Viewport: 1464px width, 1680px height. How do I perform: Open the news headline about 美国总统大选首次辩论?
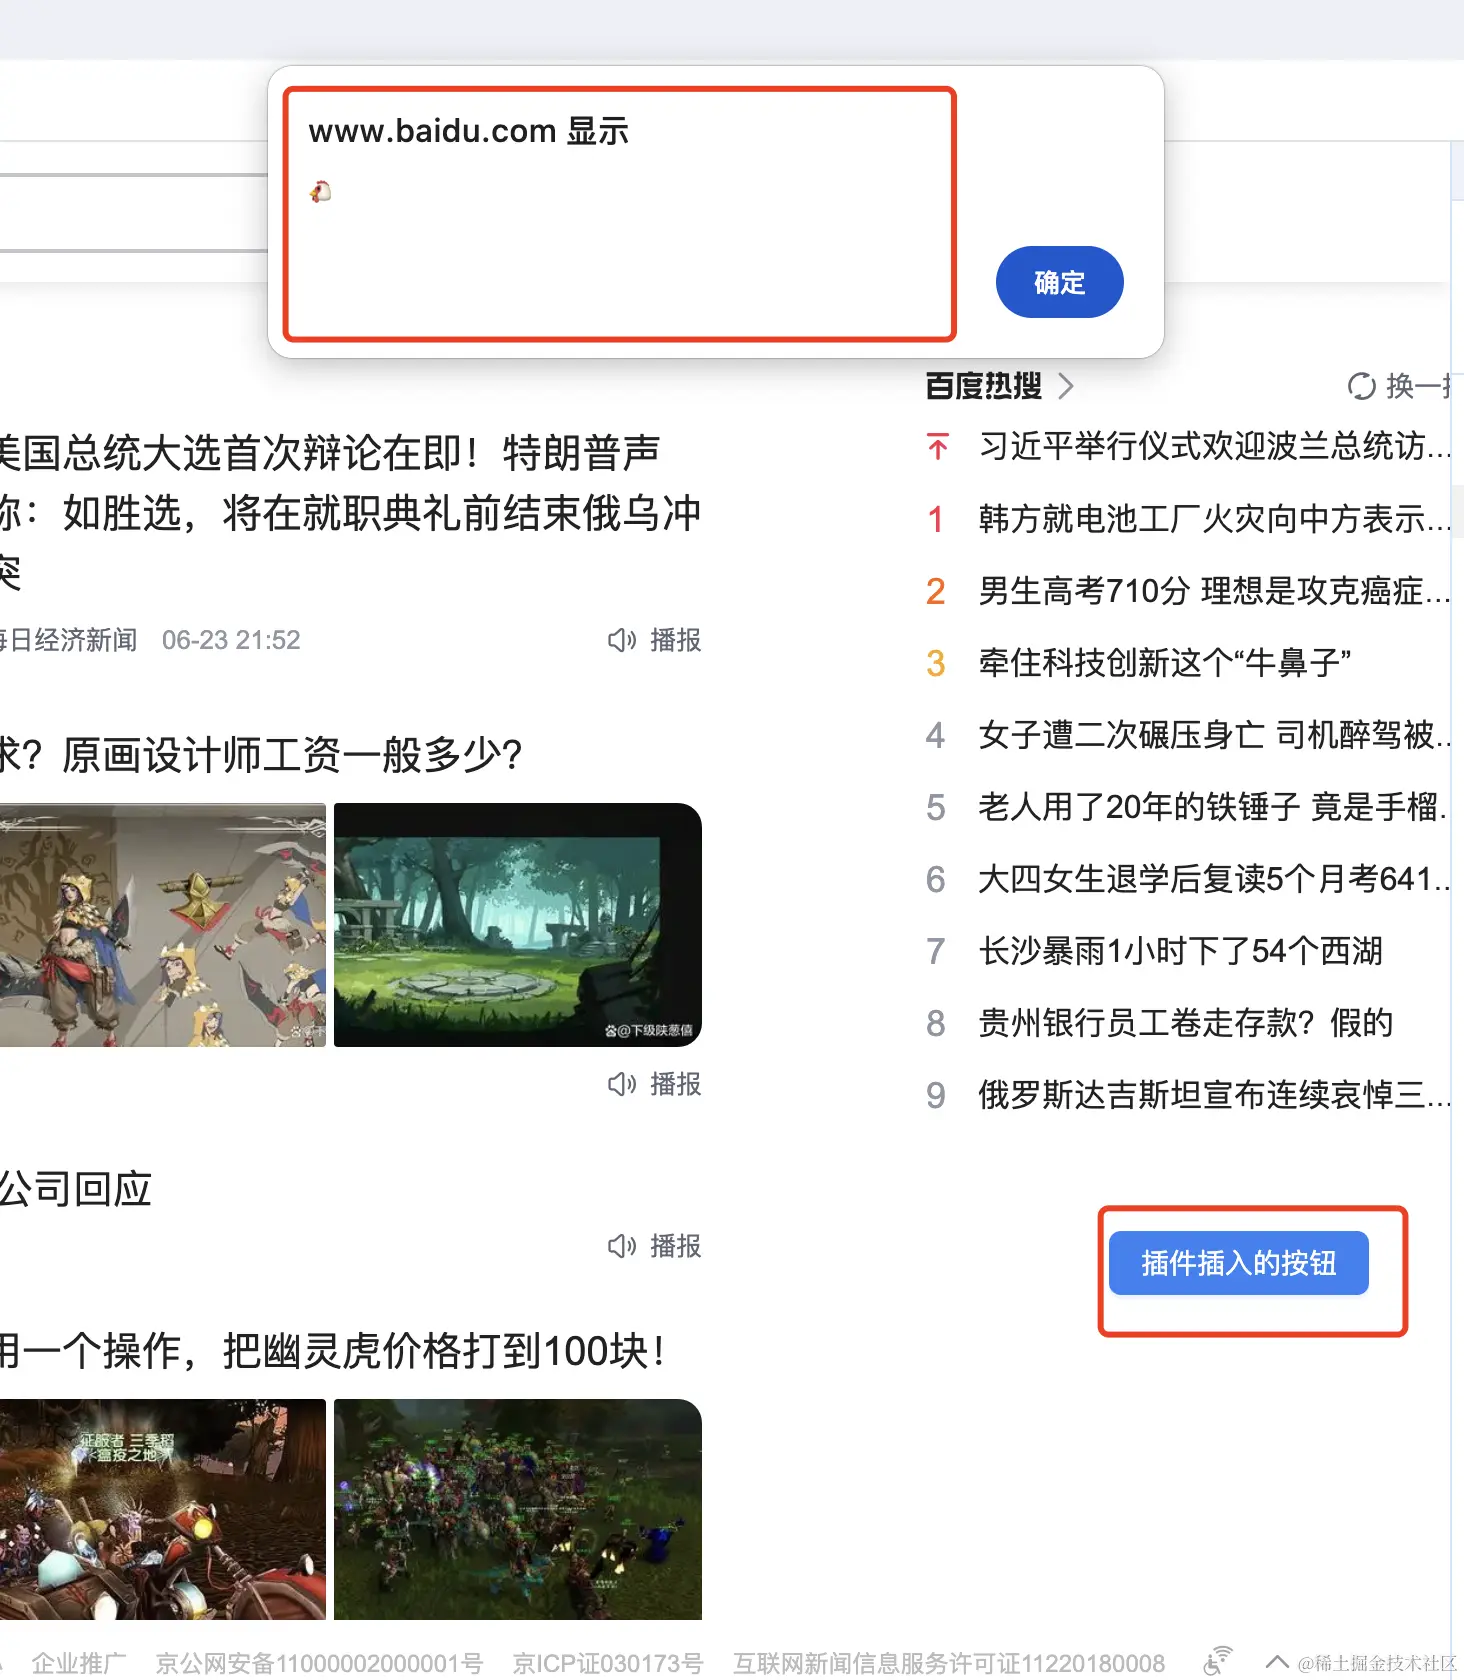click(x=350, y=513)
